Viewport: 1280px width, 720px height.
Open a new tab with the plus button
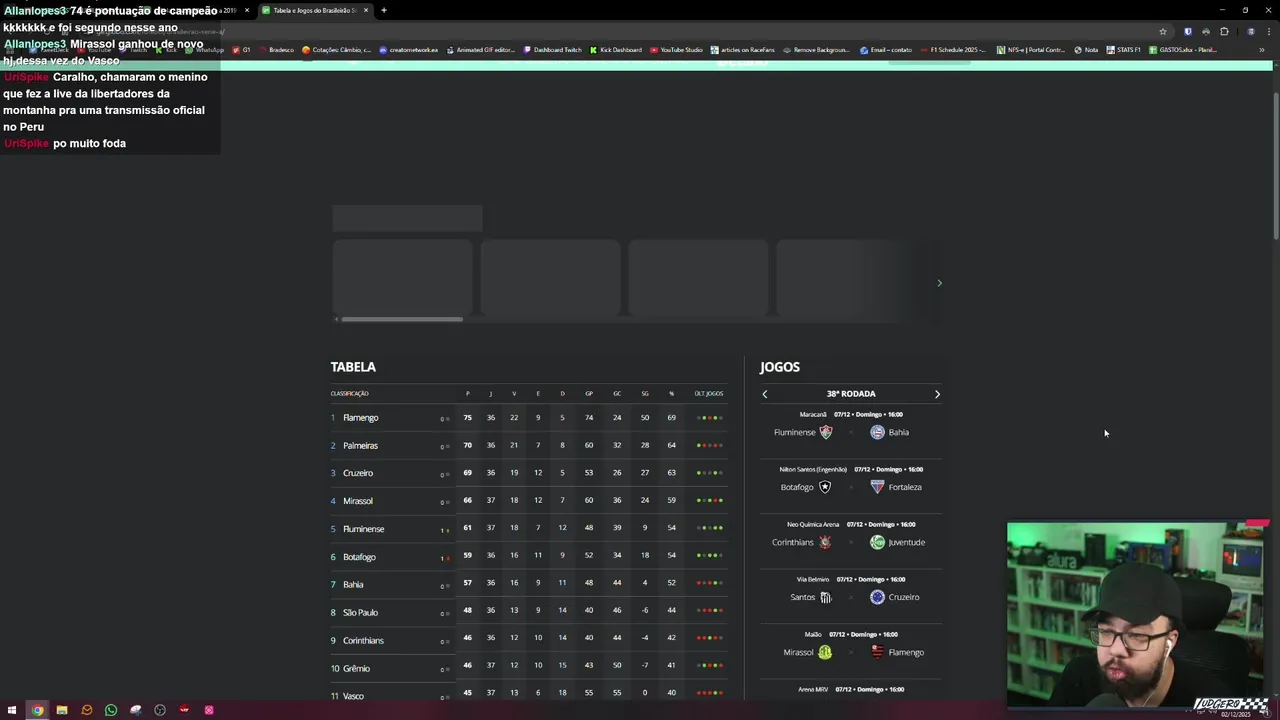(x=384, y=10)
